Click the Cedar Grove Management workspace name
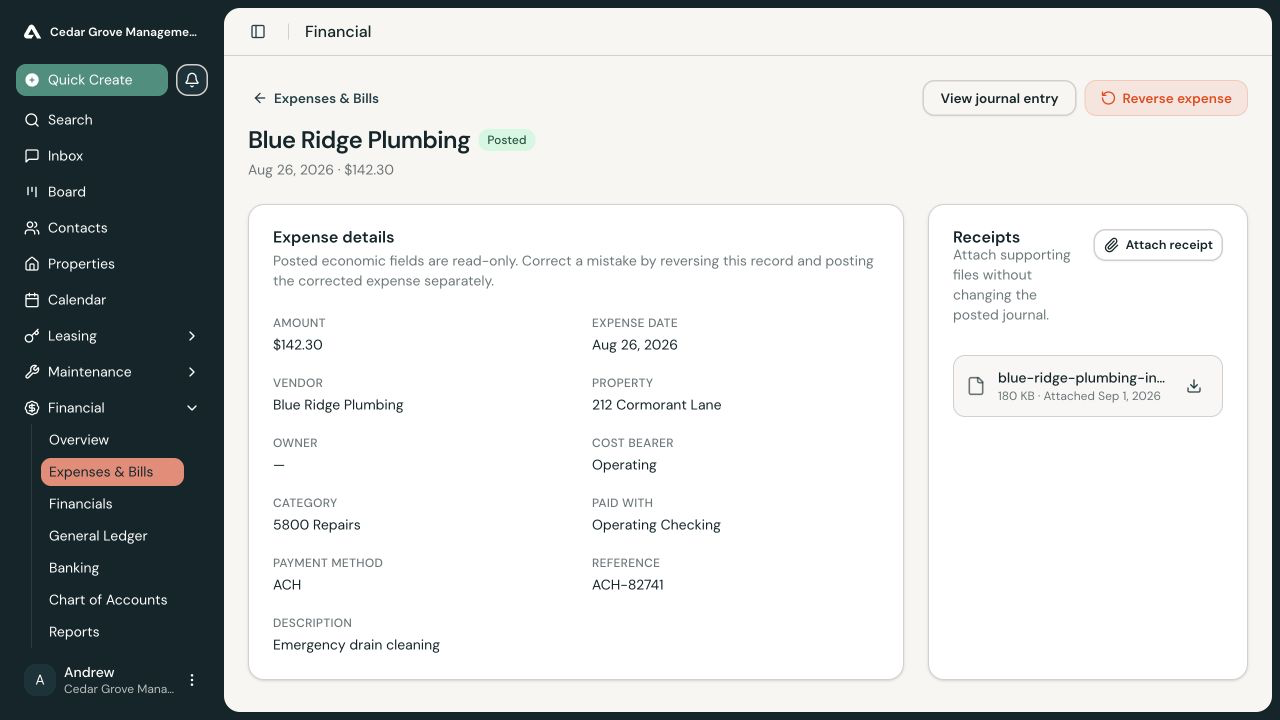The image size is (1280, 720). pyautogui.click(x=123, y=32)
